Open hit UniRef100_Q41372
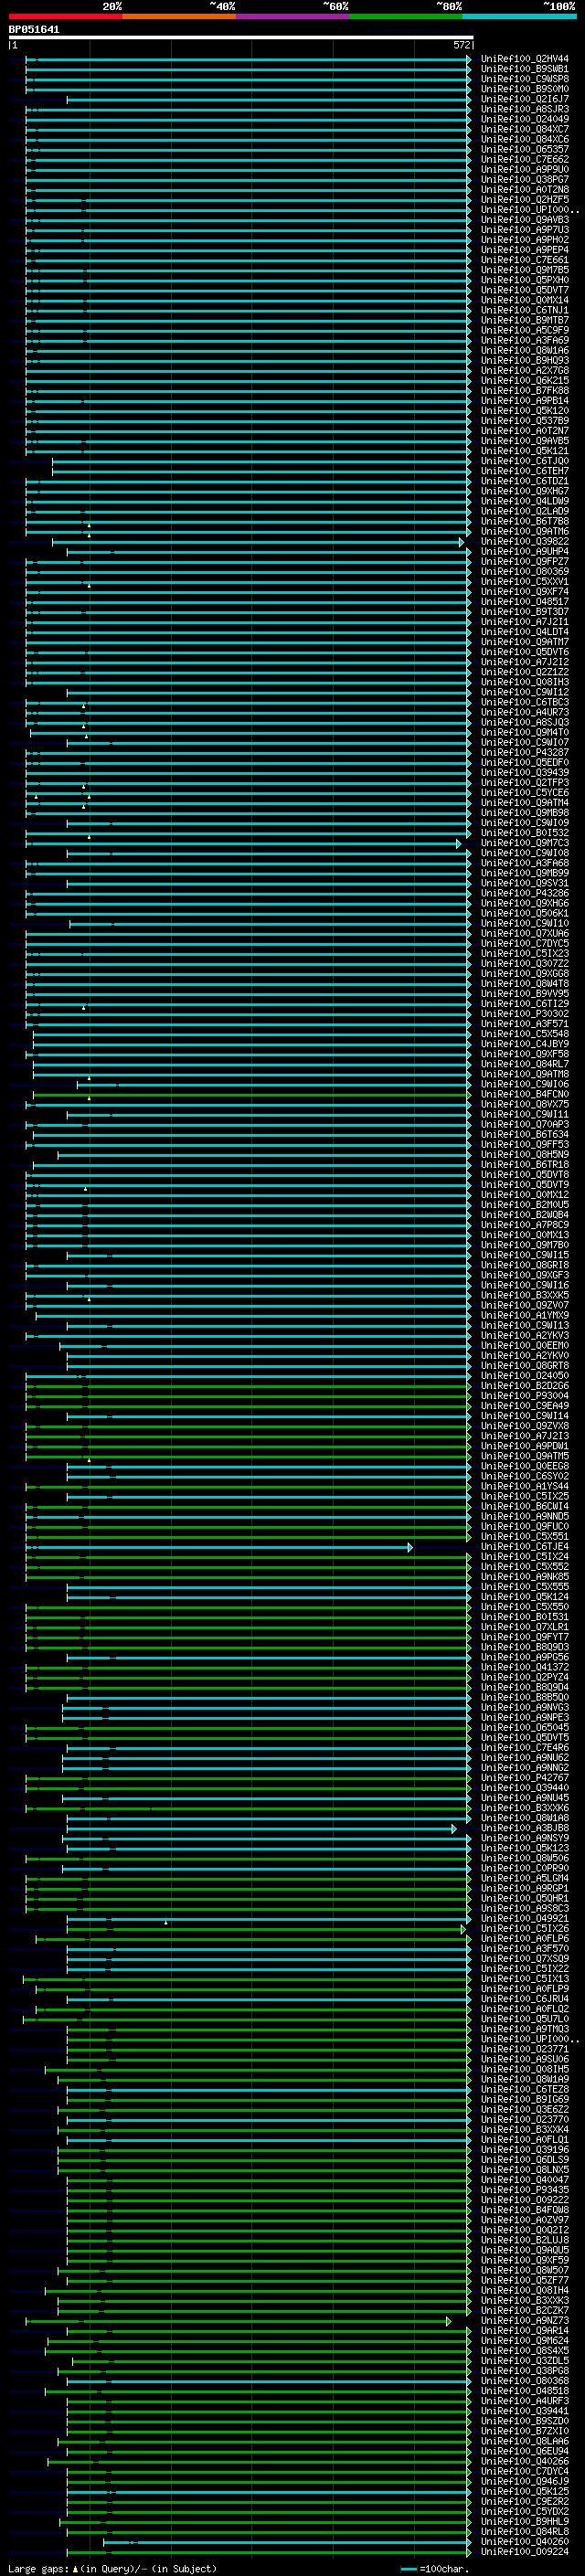This screenshot has width=585, height=2576. coord(525,1667)
